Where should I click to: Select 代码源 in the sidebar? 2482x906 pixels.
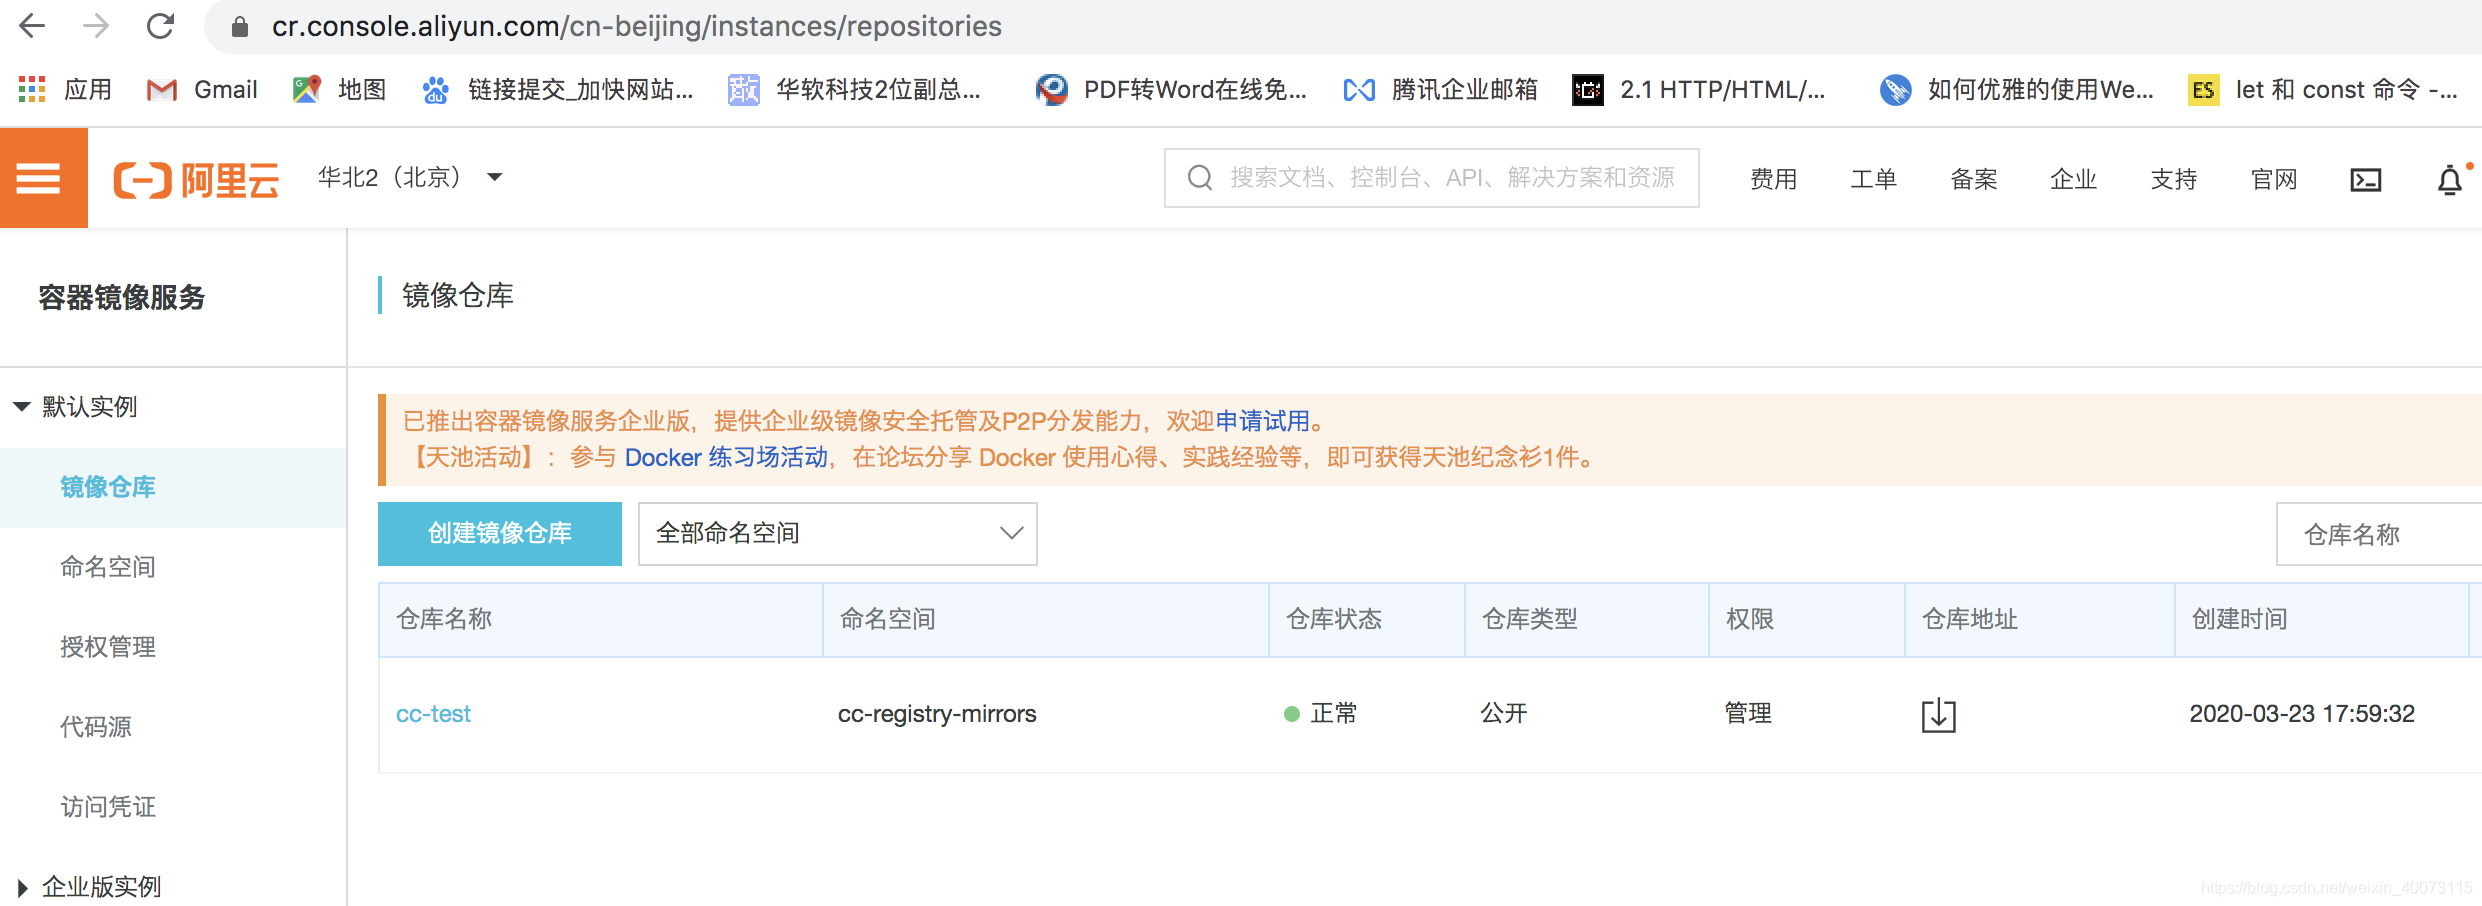click(96, 727)
